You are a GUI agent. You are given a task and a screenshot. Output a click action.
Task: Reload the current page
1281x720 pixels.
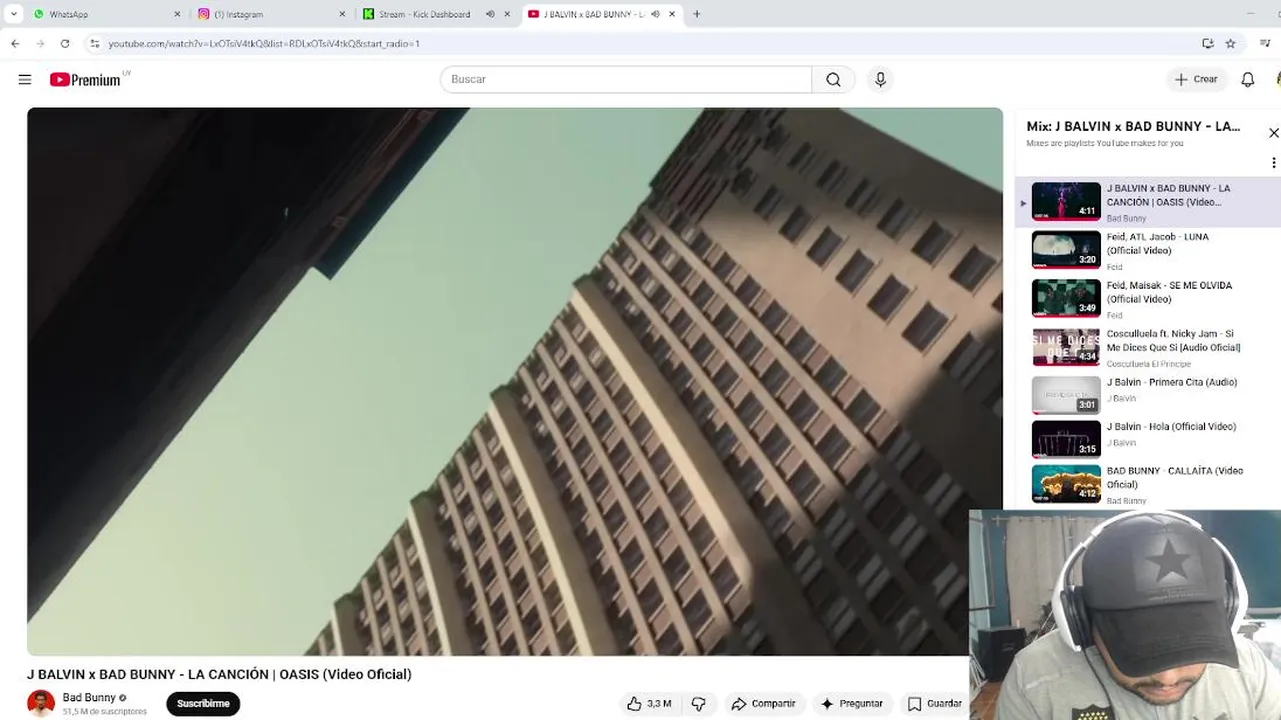65,44
